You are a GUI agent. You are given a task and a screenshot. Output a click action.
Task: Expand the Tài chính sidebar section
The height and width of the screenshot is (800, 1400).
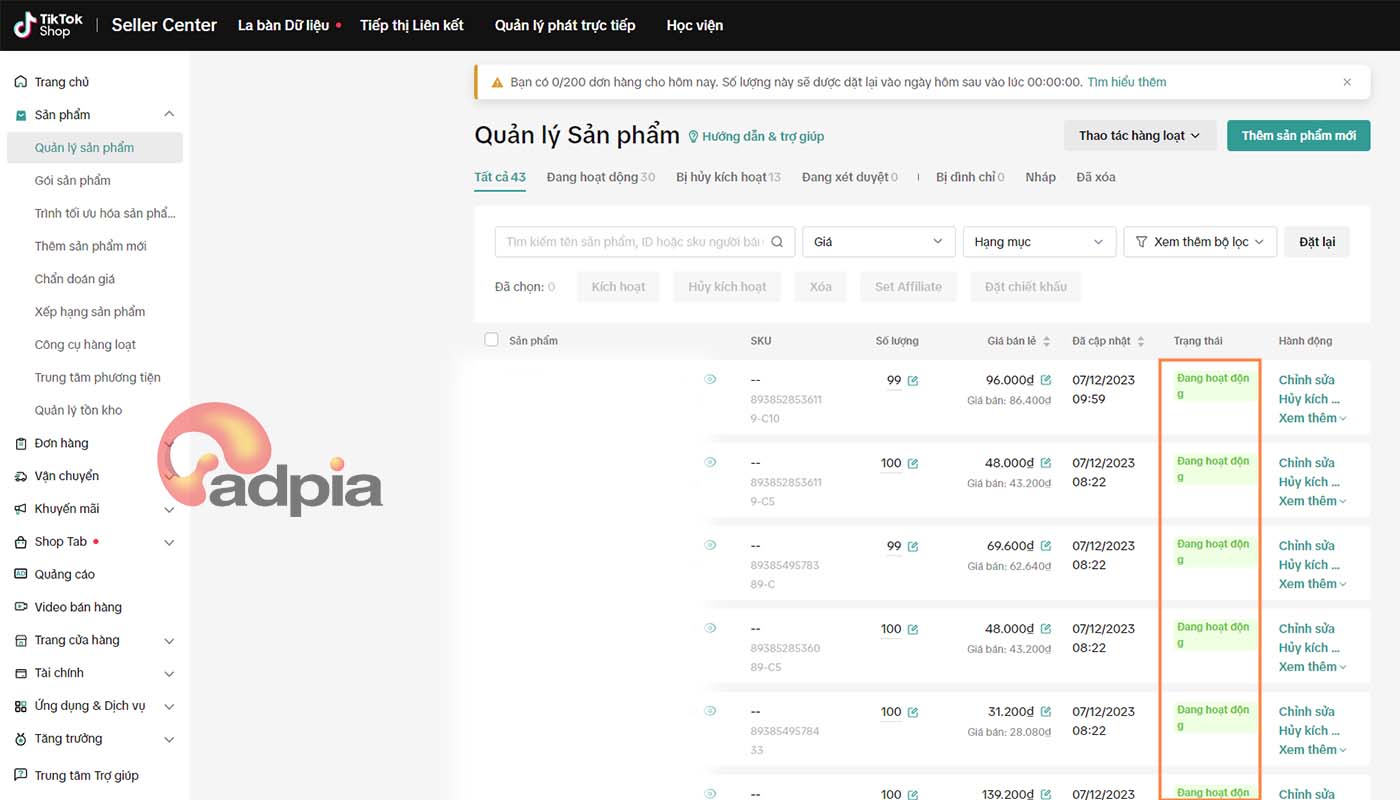pos(169,673)
